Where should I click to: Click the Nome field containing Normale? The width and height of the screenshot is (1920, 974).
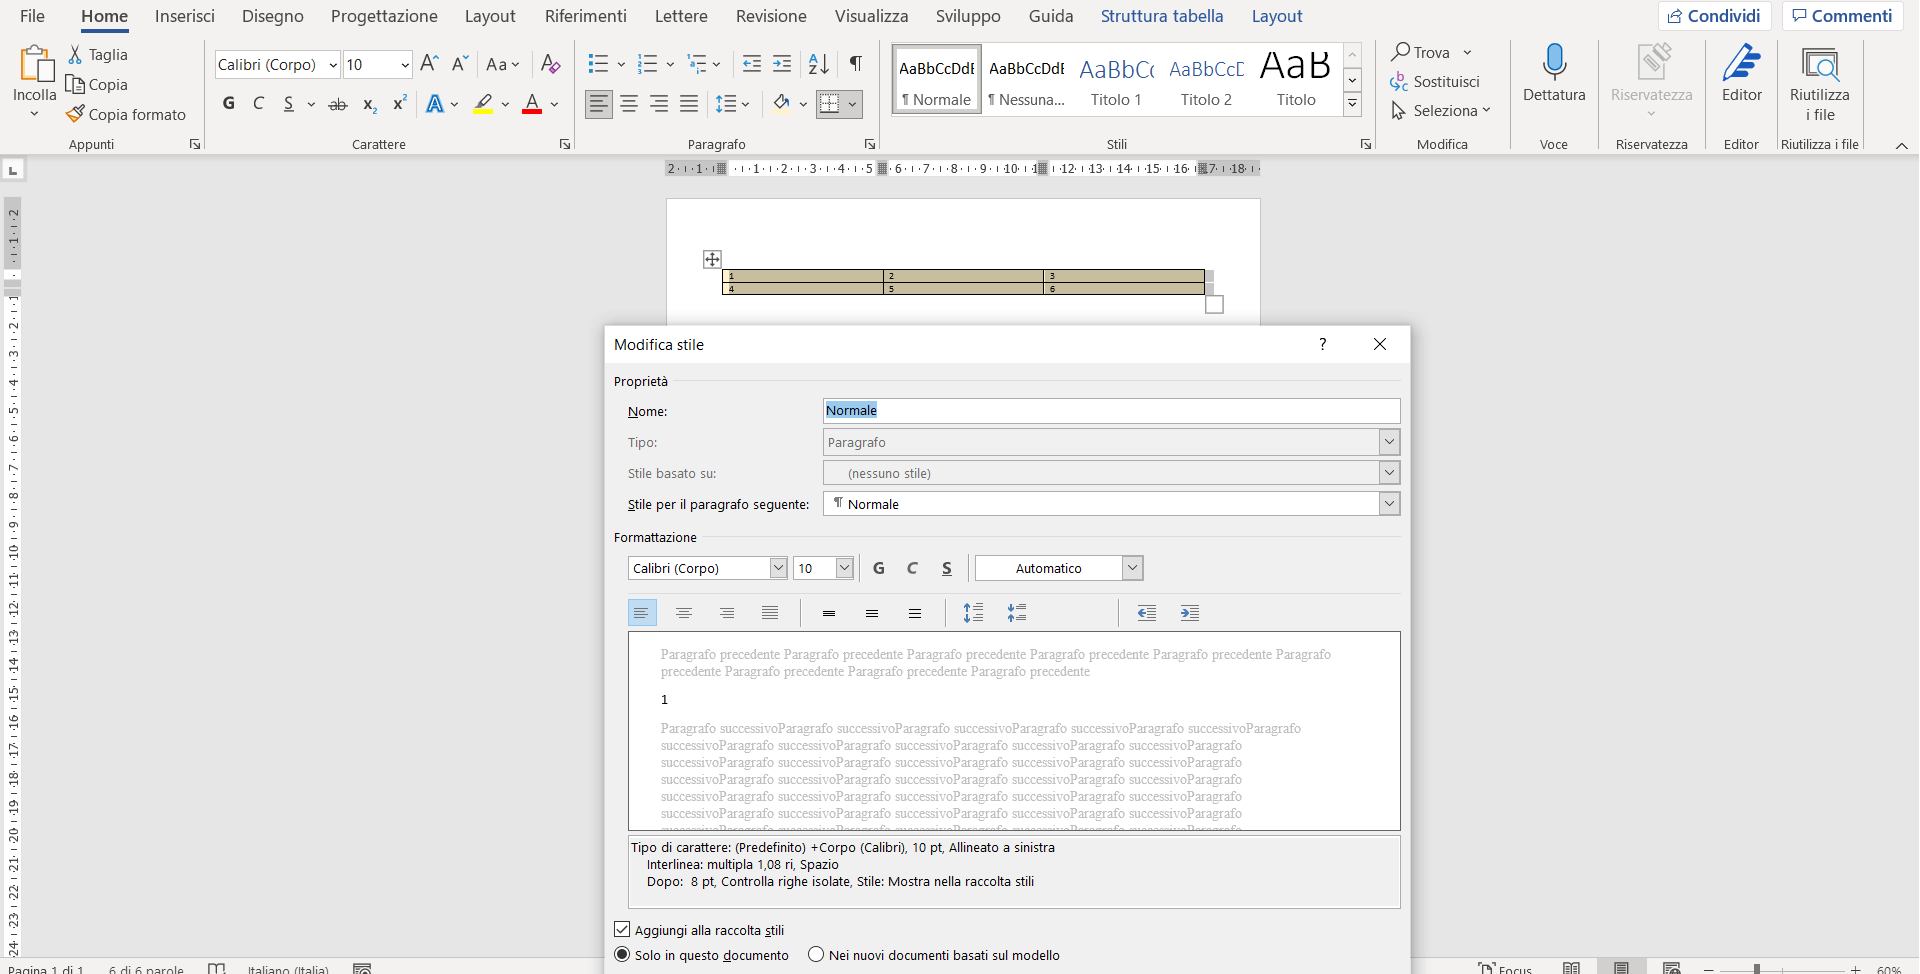click(1111, 411)
